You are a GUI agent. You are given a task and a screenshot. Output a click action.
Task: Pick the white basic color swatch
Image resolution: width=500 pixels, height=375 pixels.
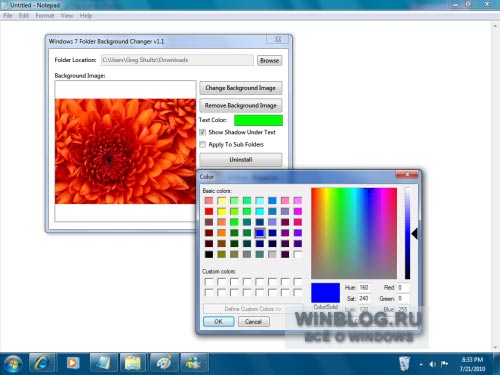(298, 254)
